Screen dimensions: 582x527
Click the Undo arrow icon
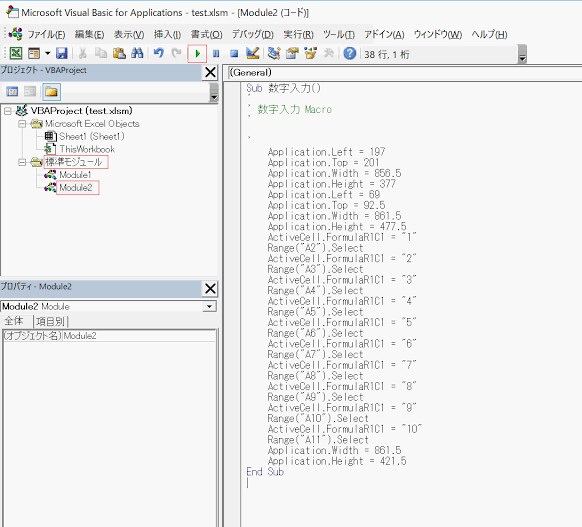158,54
